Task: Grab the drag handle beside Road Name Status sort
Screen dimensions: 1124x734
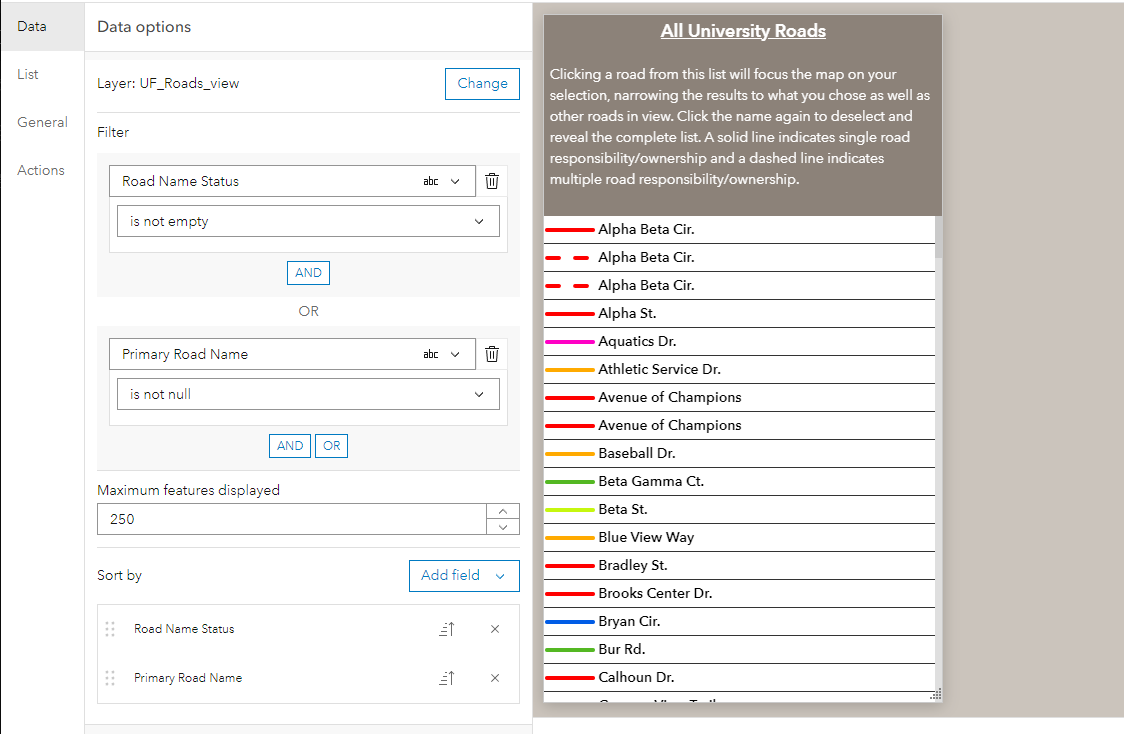Action: (110, 629)
